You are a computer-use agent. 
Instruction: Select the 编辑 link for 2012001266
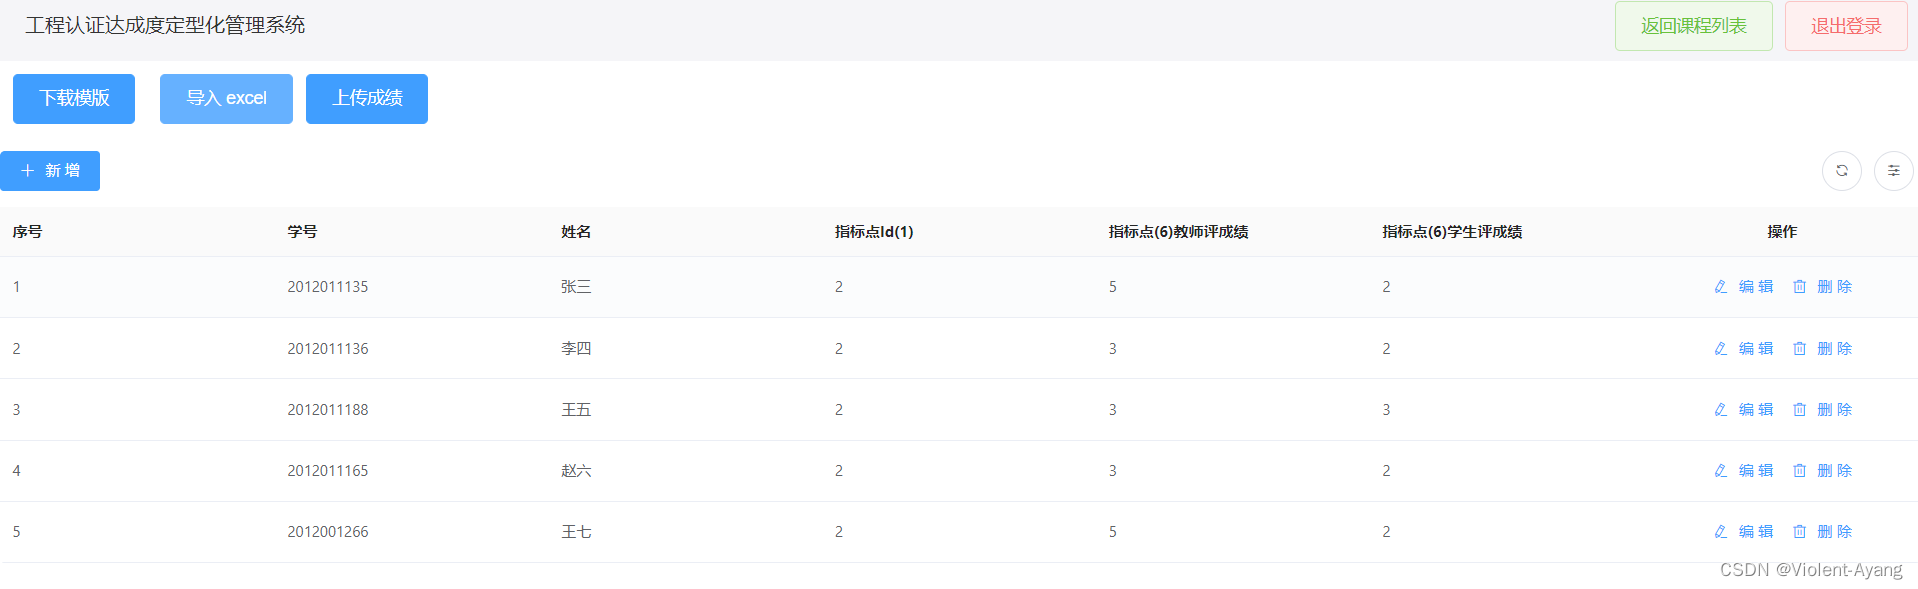[x=1755, y=532]
